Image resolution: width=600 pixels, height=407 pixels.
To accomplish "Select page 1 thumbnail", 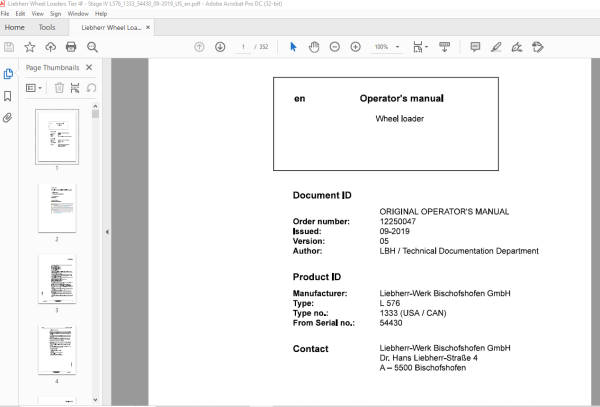I will click(57, 137).
